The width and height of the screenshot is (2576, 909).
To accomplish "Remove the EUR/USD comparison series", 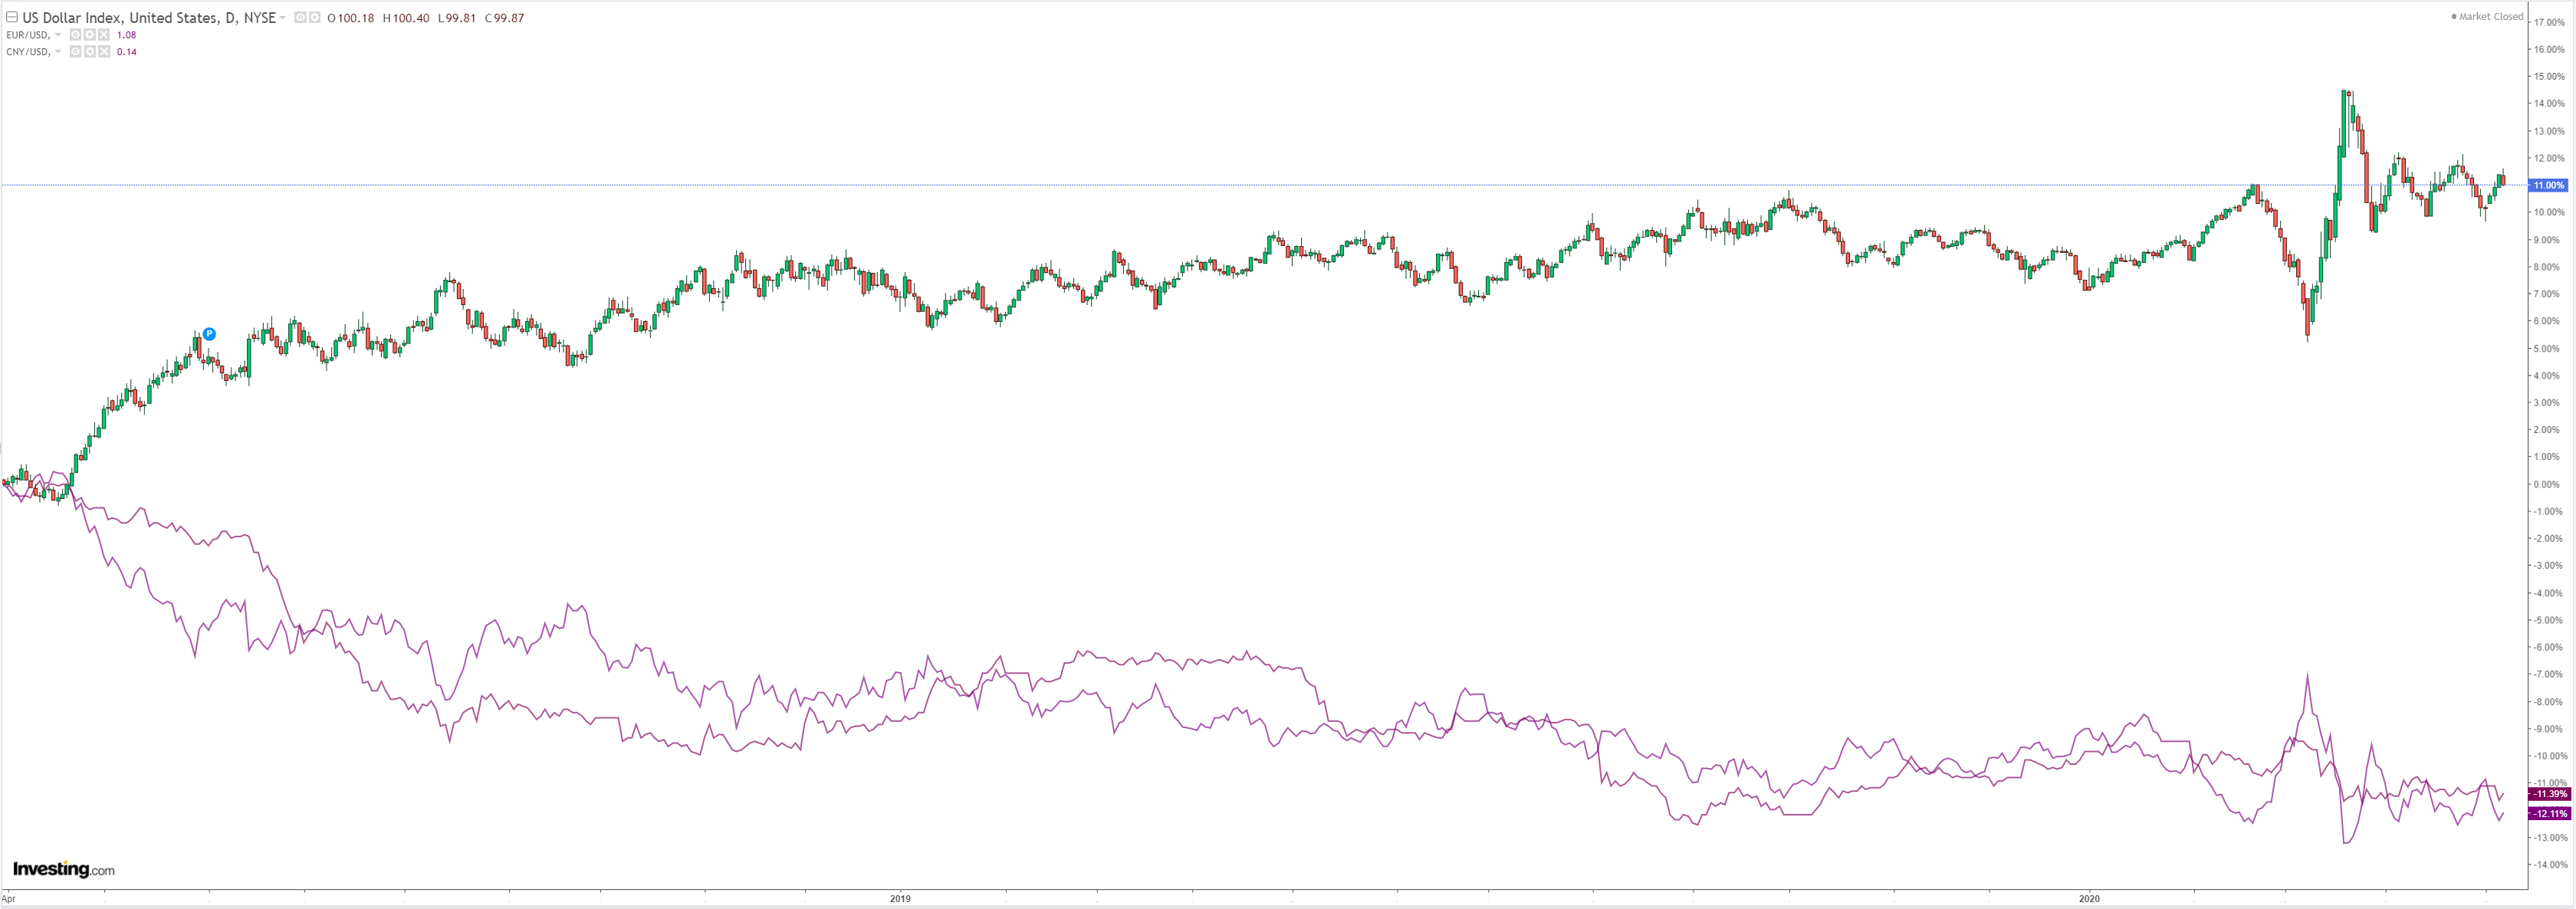I will pyautogui.click(x=104, y=35).
